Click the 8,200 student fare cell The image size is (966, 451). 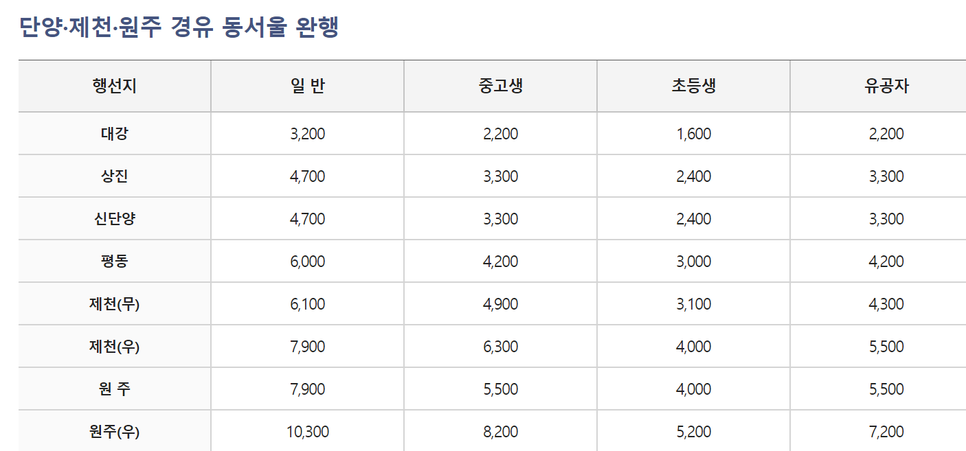click(500, 431)
